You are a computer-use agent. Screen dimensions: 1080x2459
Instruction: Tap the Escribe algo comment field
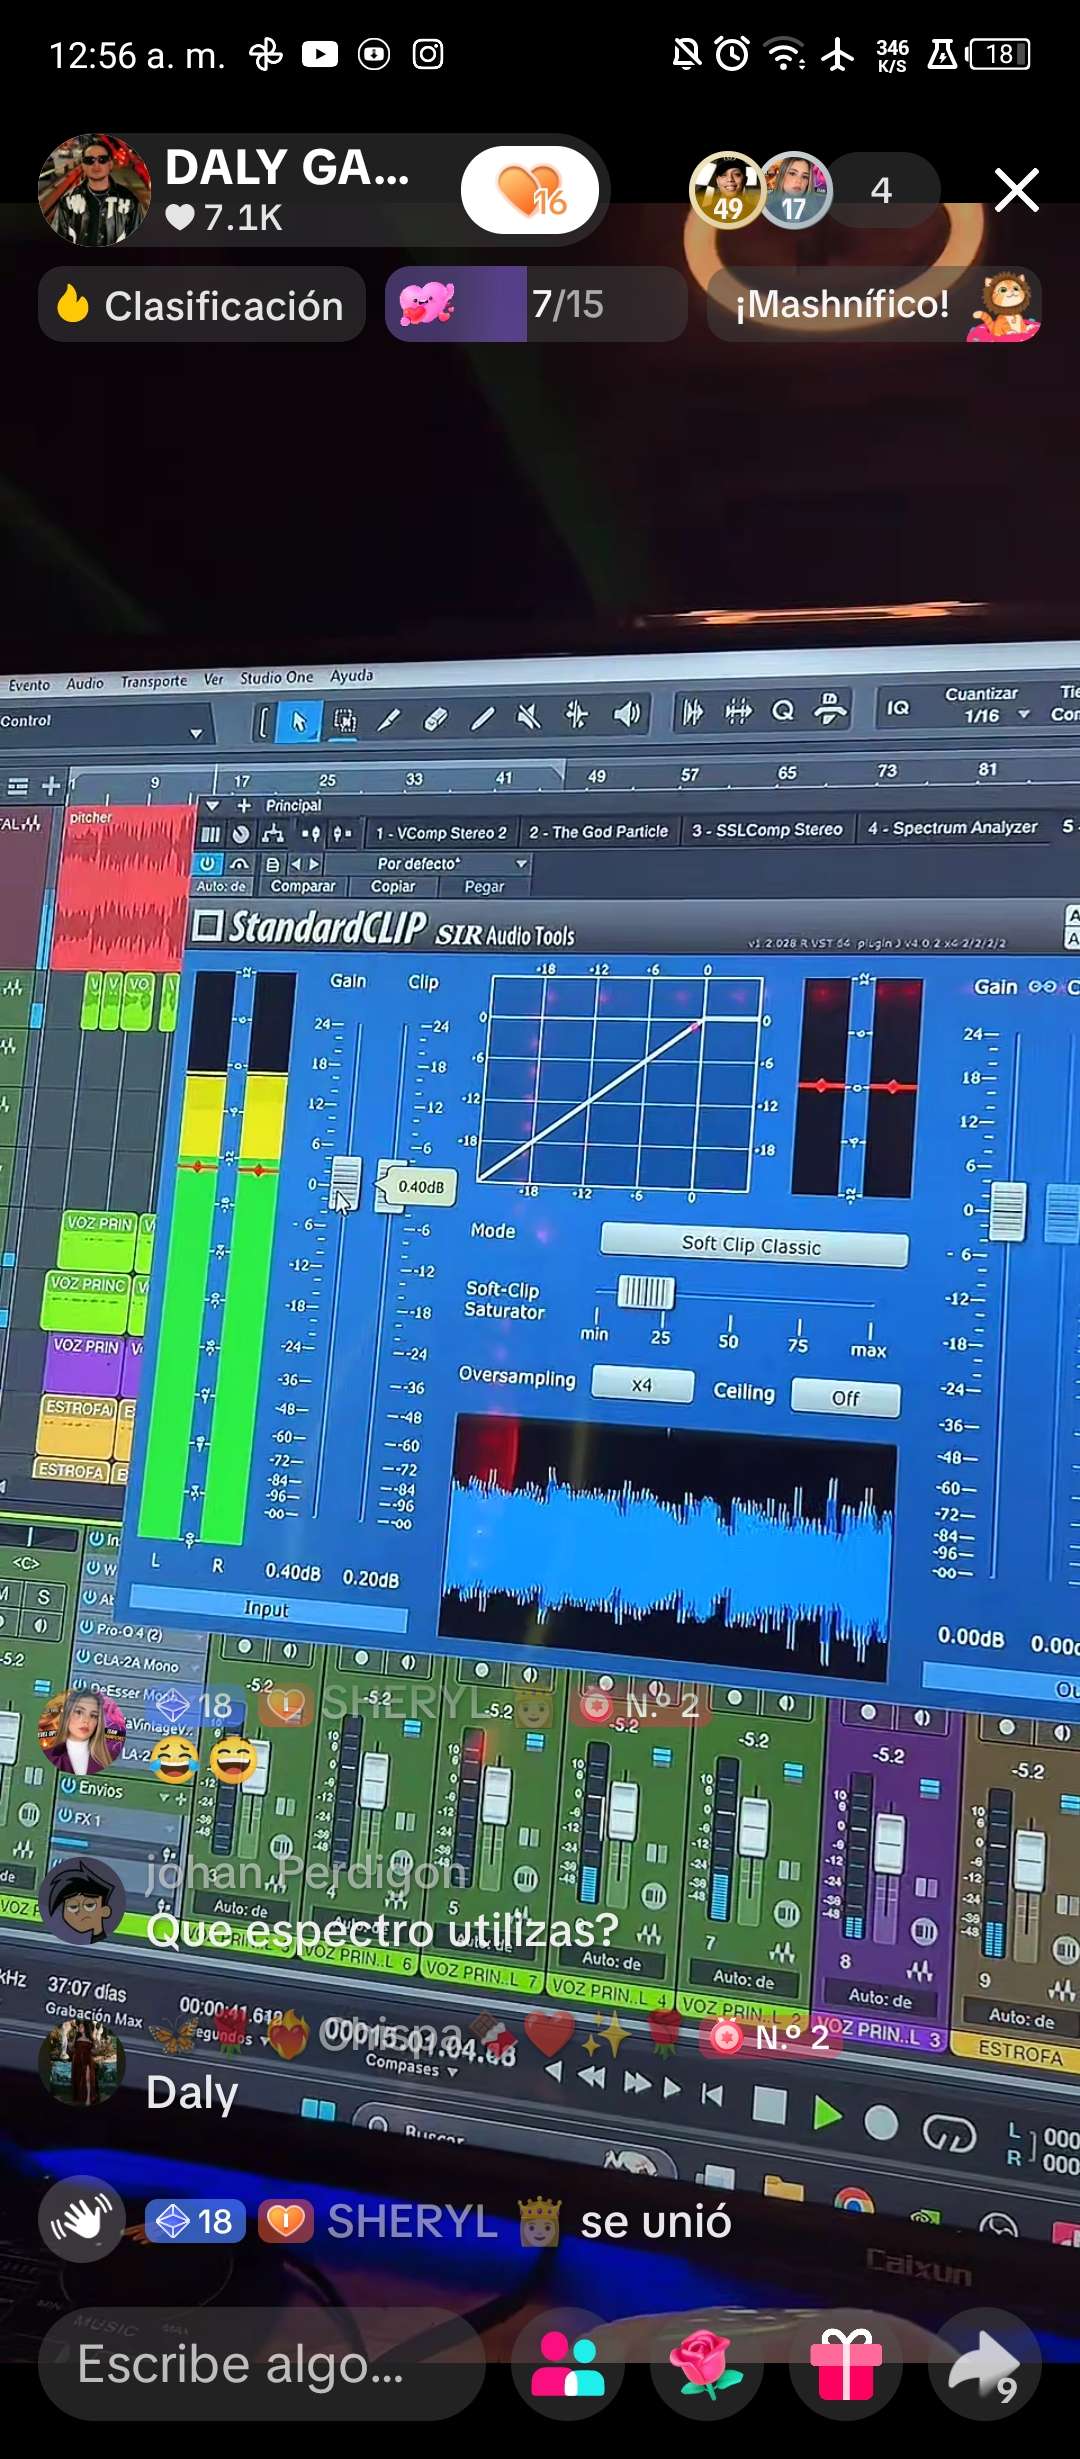tap(262, 2364)
